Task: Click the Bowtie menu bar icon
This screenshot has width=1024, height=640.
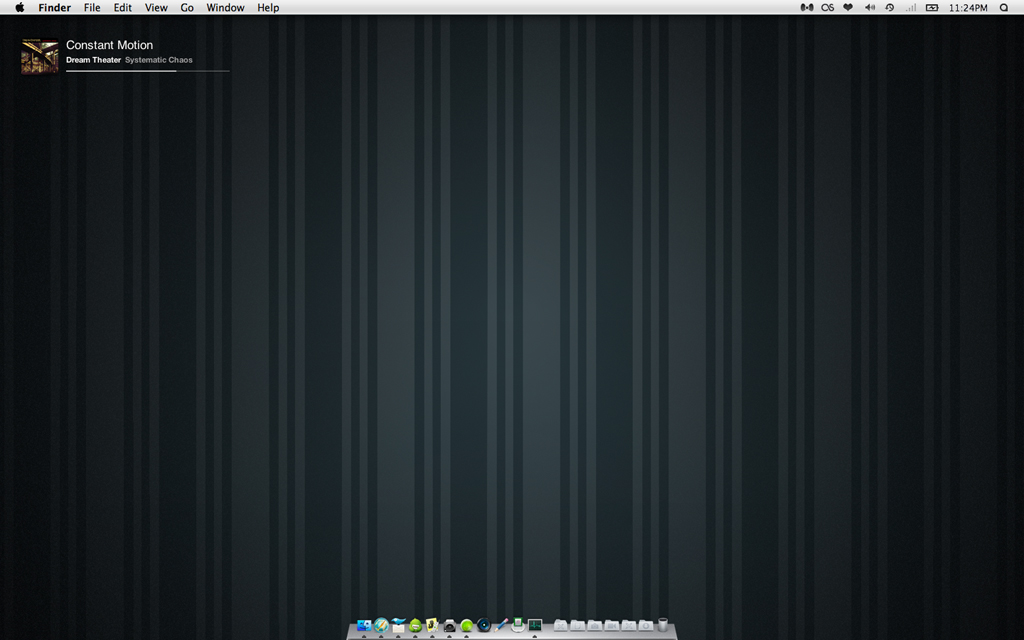Action: 807,8
